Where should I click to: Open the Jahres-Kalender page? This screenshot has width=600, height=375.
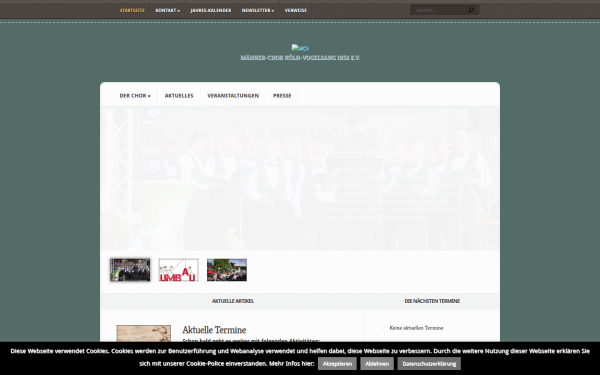211,10
